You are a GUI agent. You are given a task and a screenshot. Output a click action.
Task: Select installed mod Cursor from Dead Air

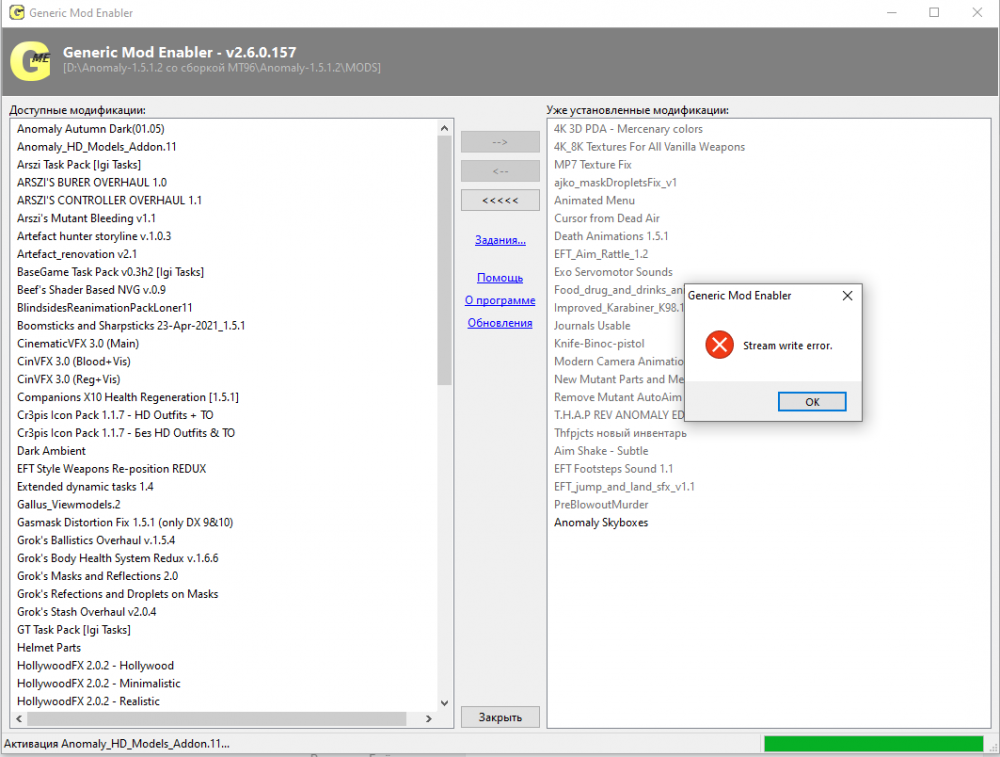click(x=607, y=218)
